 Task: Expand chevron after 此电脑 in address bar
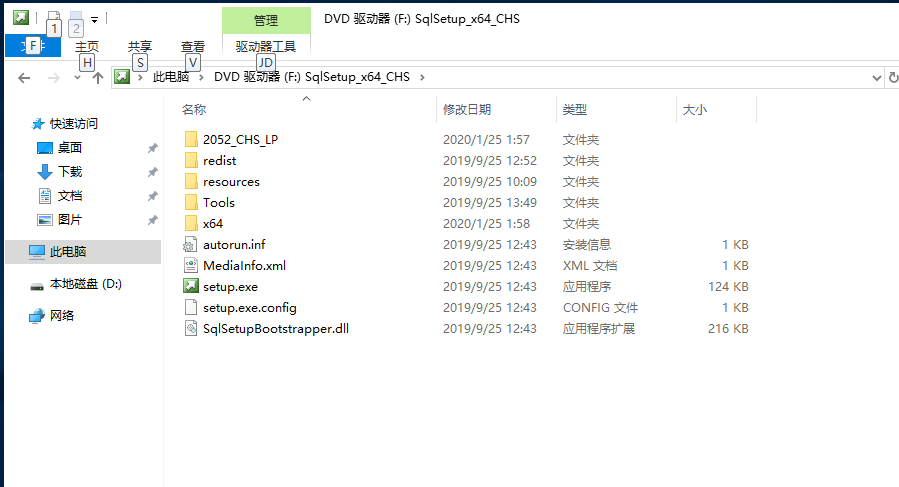201,77
